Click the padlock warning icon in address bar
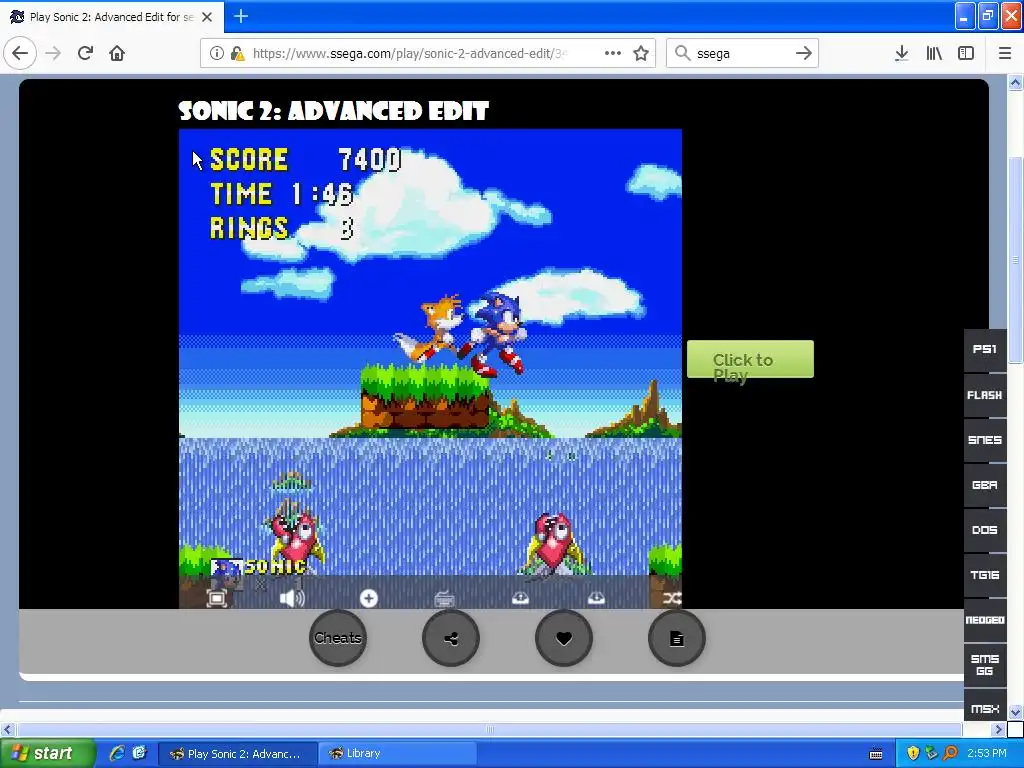The width and height of the screenshot is (1024, 768). coord(238,54)
